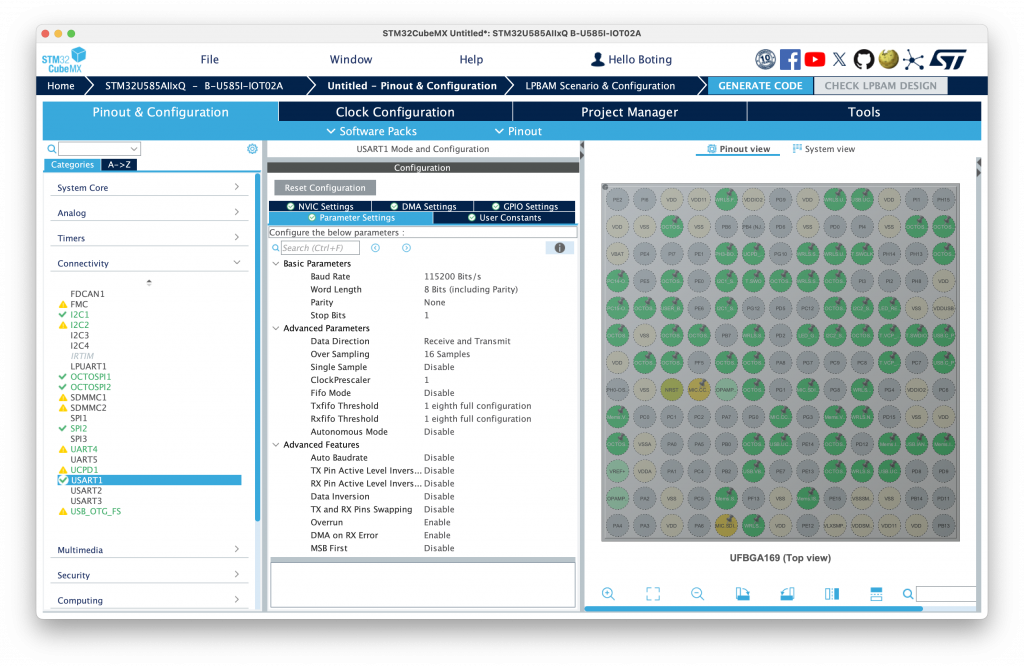The width and height of the screenshot is (1024, 667).
Task: Select UART4 warning entry
Action: click(x=84, y=449)
